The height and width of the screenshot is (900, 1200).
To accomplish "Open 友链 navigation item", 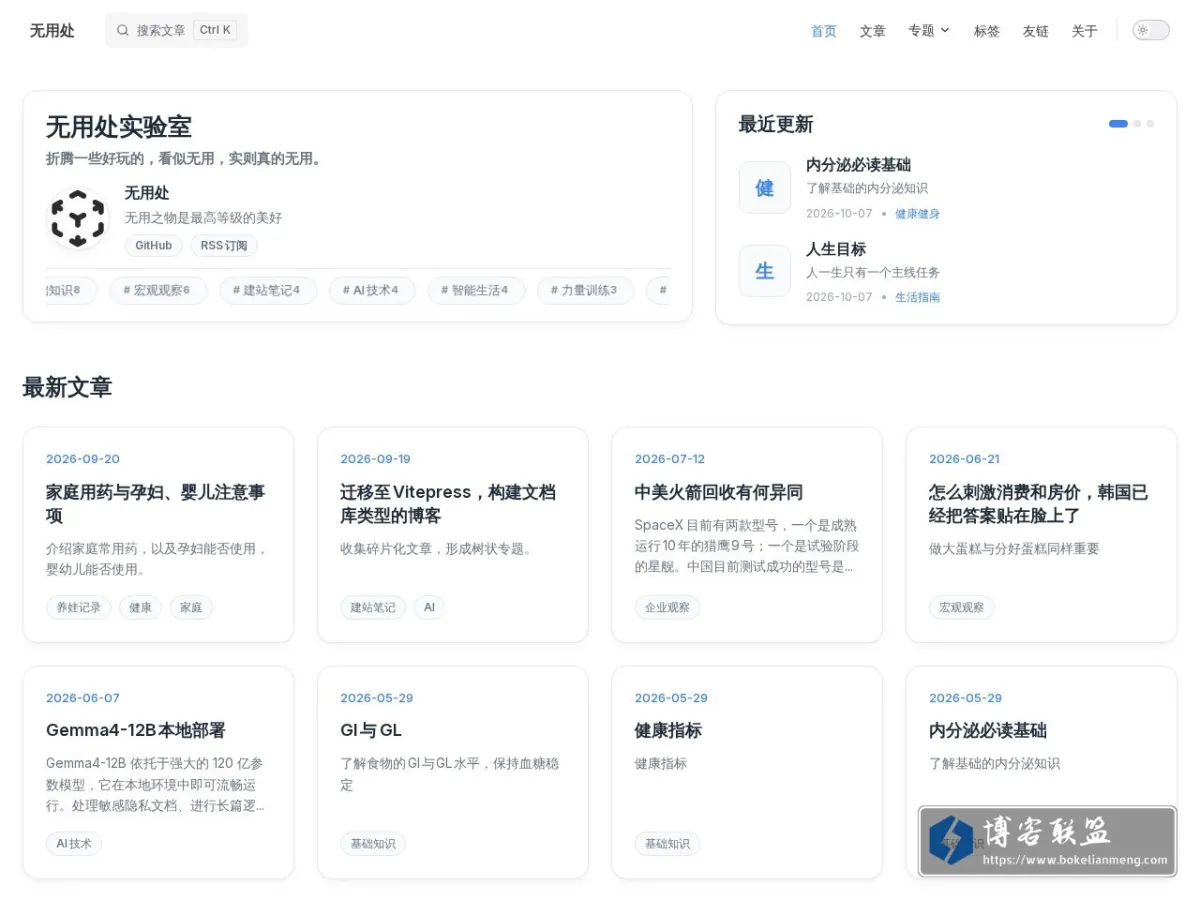I will [x=1036, y=31].
